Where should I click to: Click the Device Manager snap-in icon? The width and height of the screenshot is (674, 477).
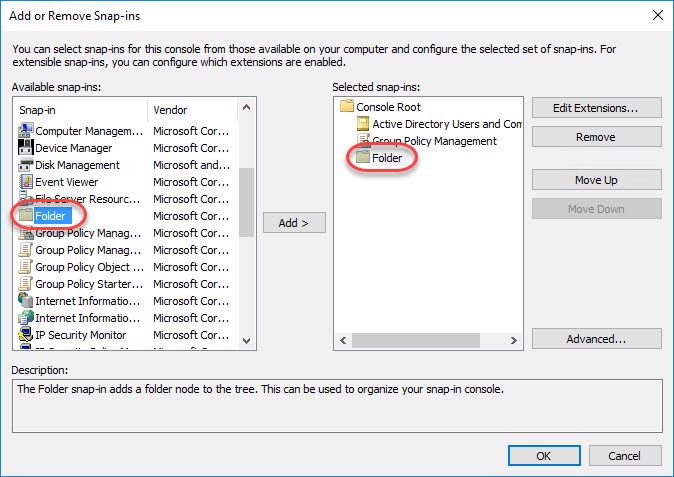pyautogui.click(x=26, y=147)
